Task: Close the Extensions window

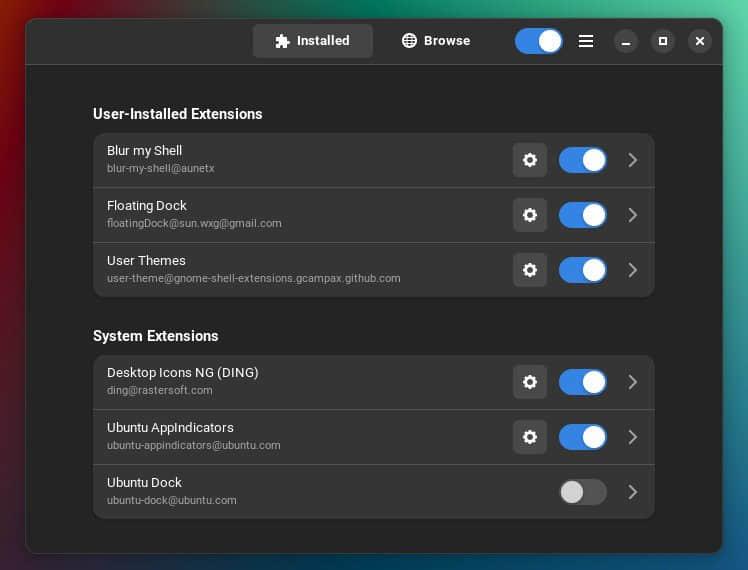Action: pyautogui.click(x=700, y=41)
